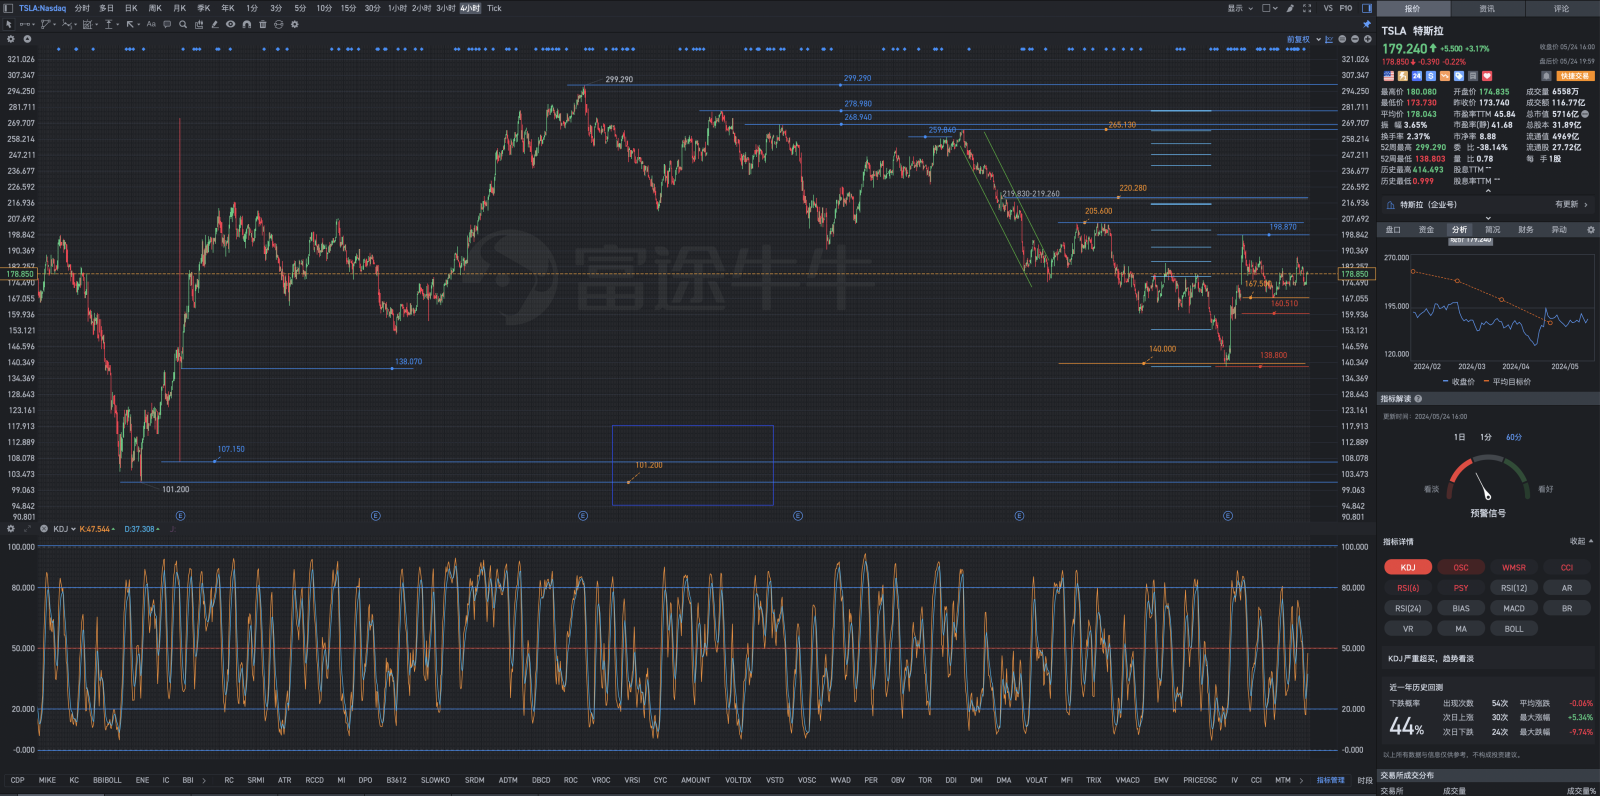Enable the magnet snap tool

[247, 24]
